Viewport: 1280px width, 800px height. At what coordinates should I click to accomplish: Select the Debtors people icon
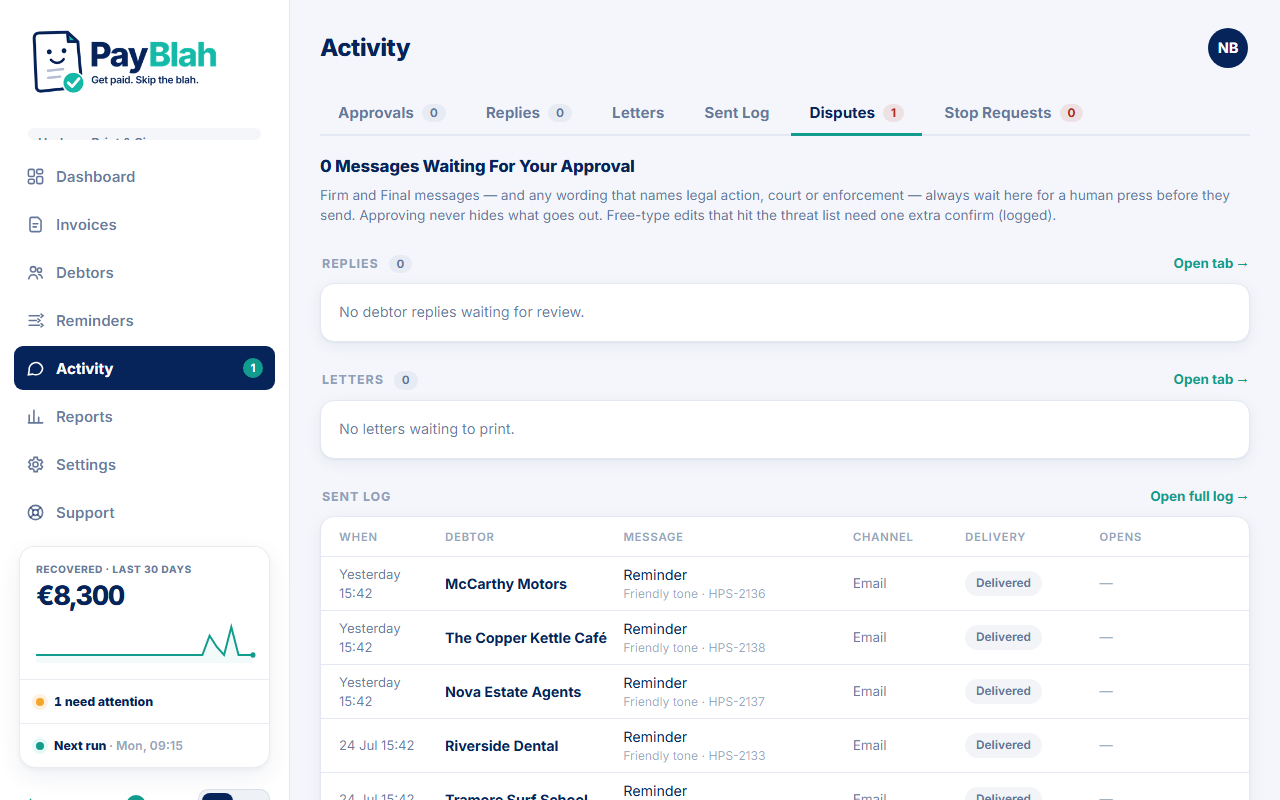[36, 273]
